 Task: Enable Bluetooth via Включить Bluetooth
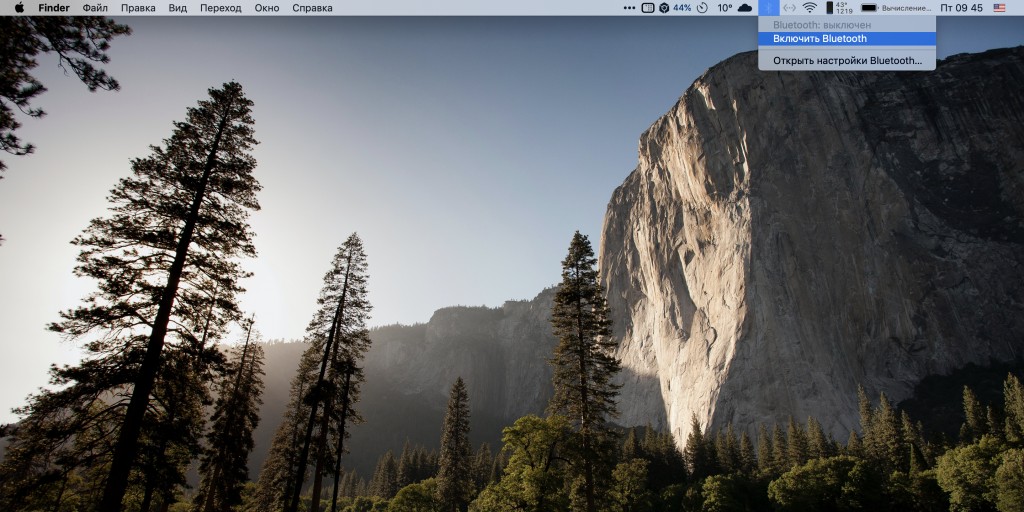click(820, 39)
